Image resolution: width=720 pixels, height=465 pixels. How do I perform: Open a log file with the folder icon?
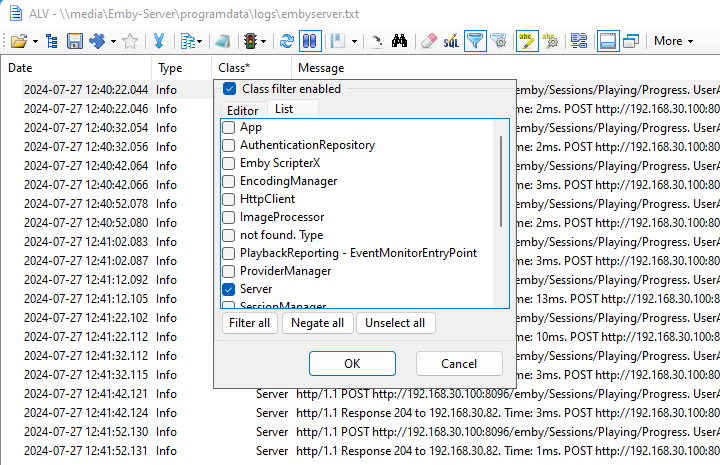click(x=19, y=41)
